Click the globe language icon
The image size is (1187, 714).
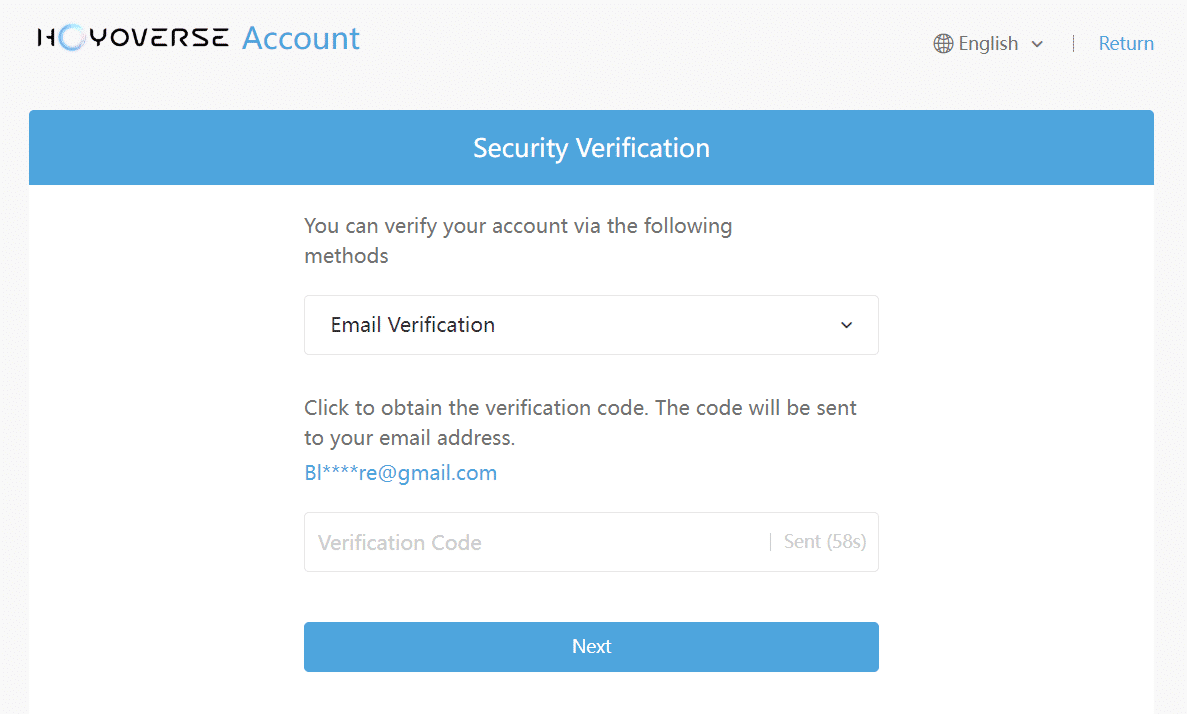pos(943,44)
